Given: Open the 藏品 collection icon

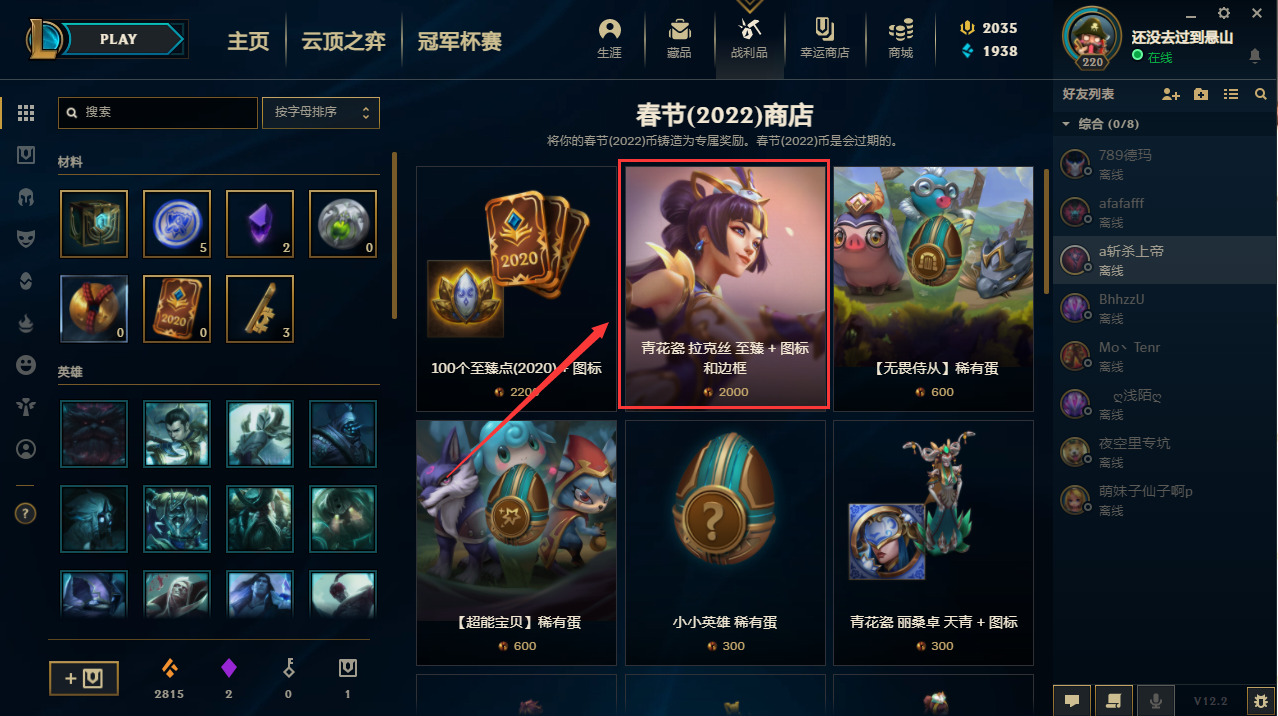Looking at the screenshot, I should tap(679, 39).
